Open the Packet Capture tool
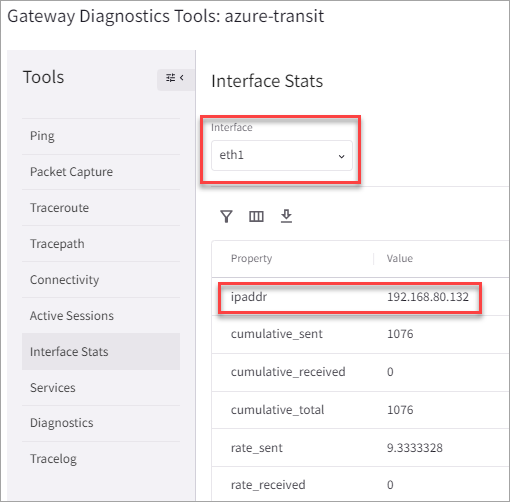 (x=101, y=172)
